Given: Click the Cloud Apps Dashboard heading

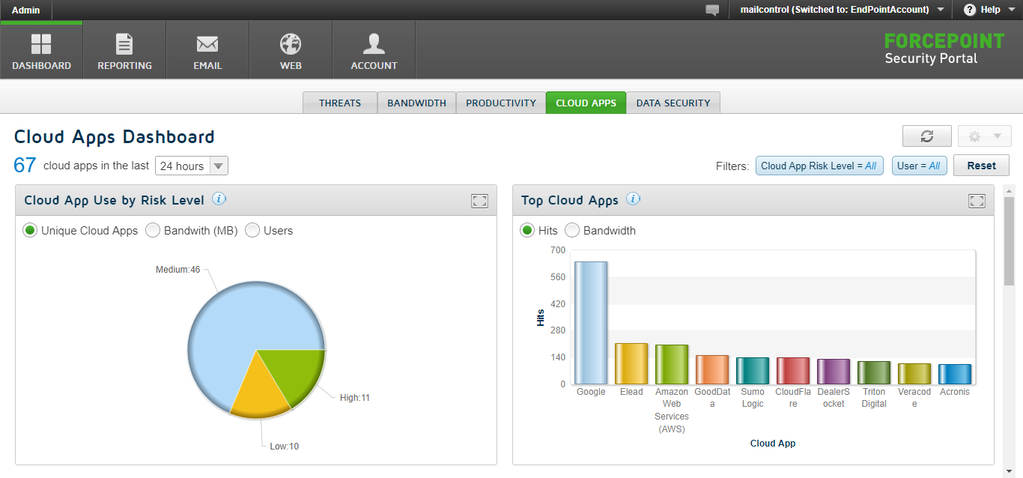Looking at the screenshot, I should [x=114, y=137].
